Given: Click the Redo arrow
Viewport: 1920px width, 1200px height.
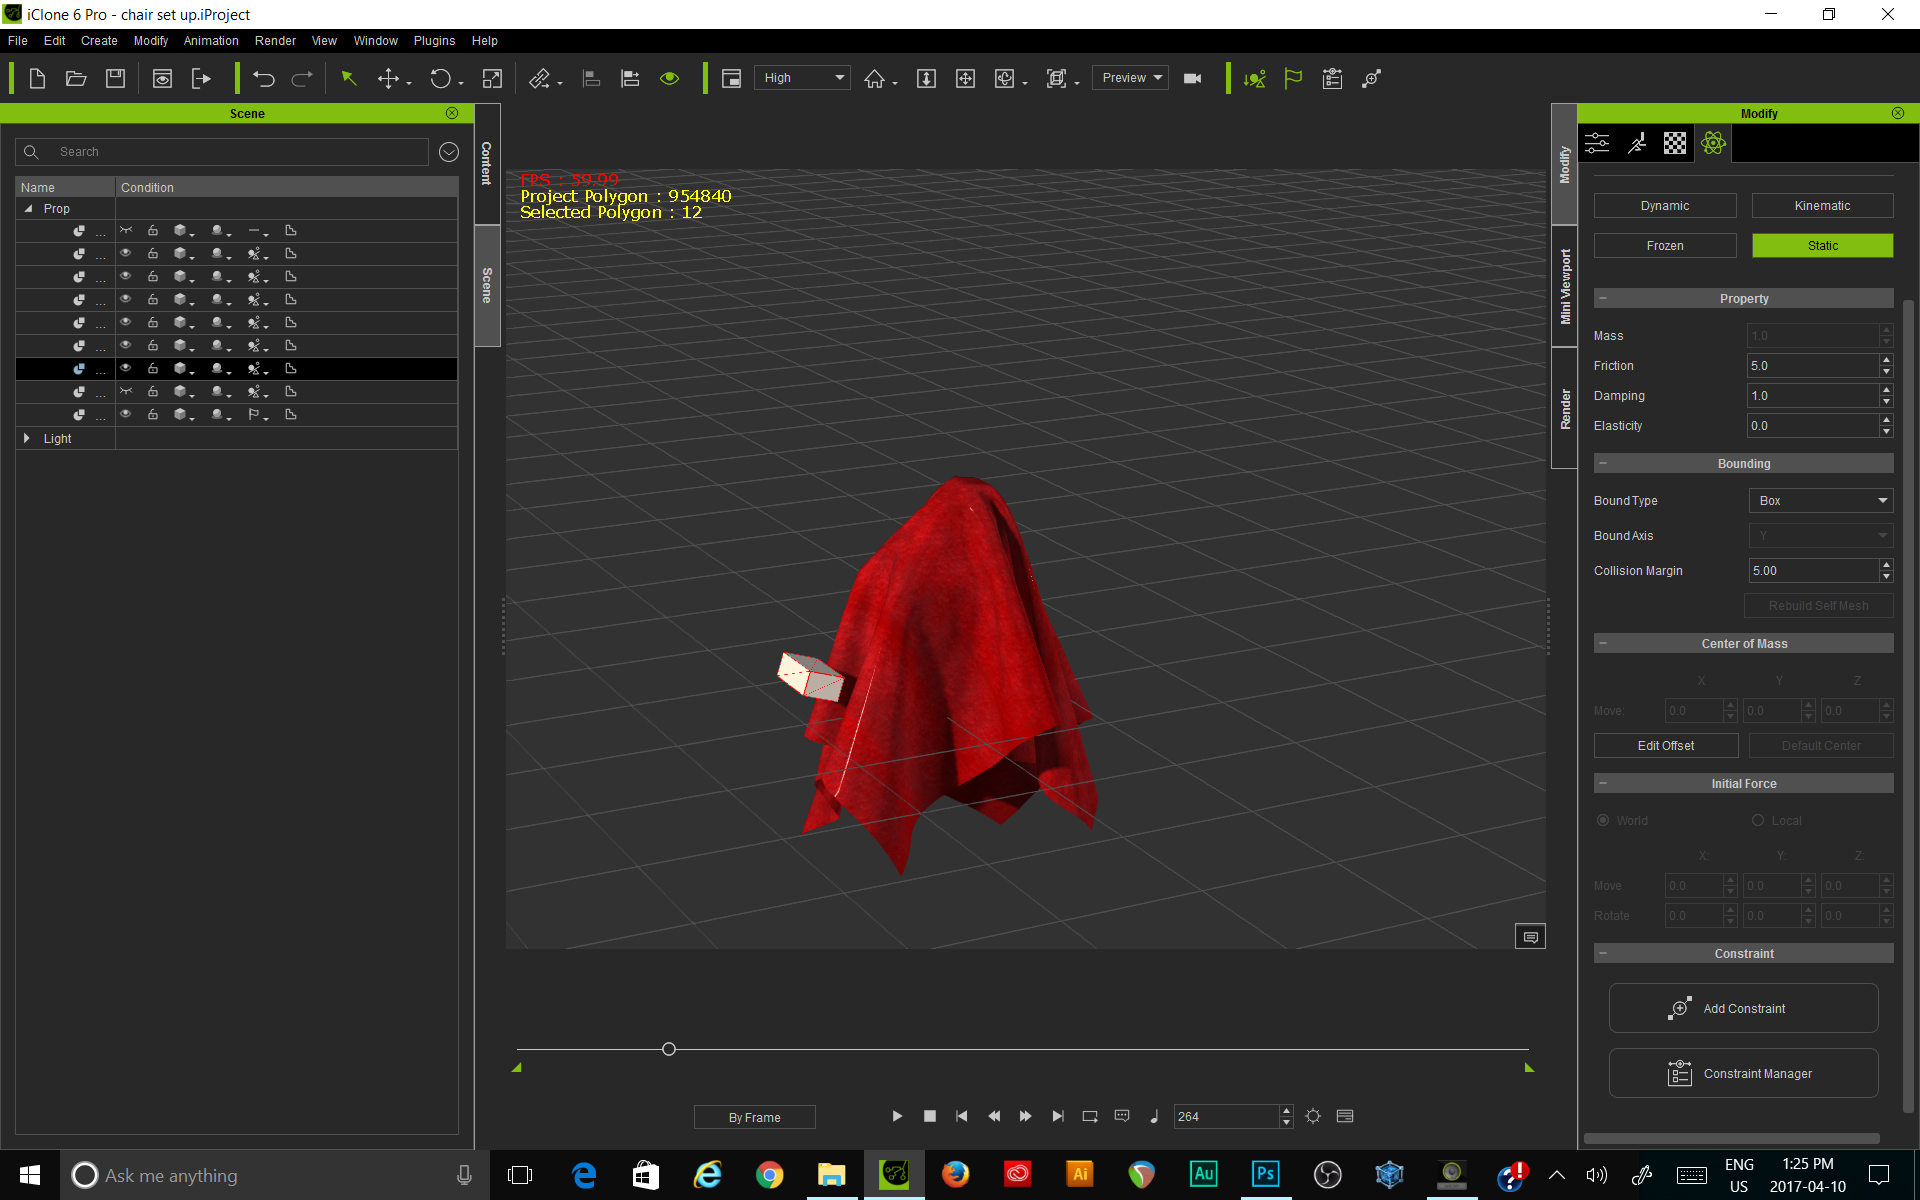Looking at the screenshot, I should coord(302,78).
